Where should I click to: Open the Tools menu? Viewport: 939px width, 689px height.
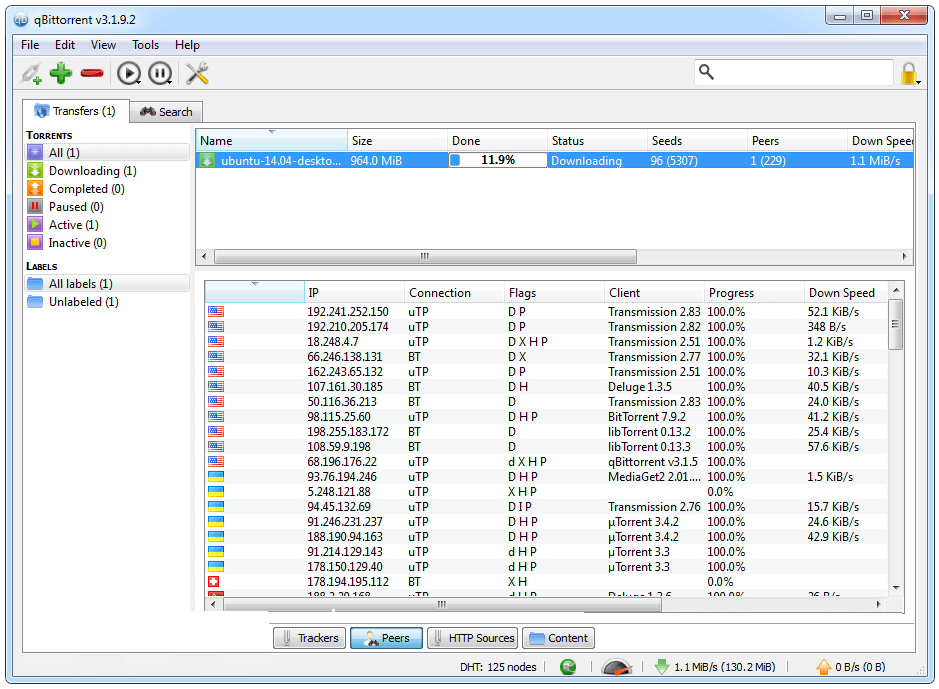coord(146,45)
